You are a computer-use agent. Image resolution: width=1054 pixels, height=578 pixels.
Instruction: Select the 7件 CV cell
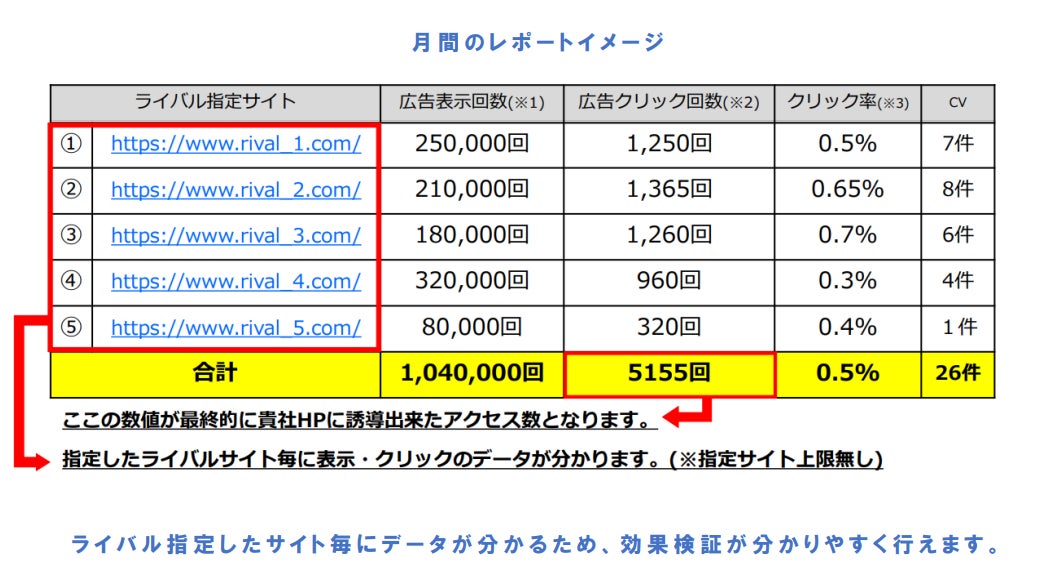(958, 144)
